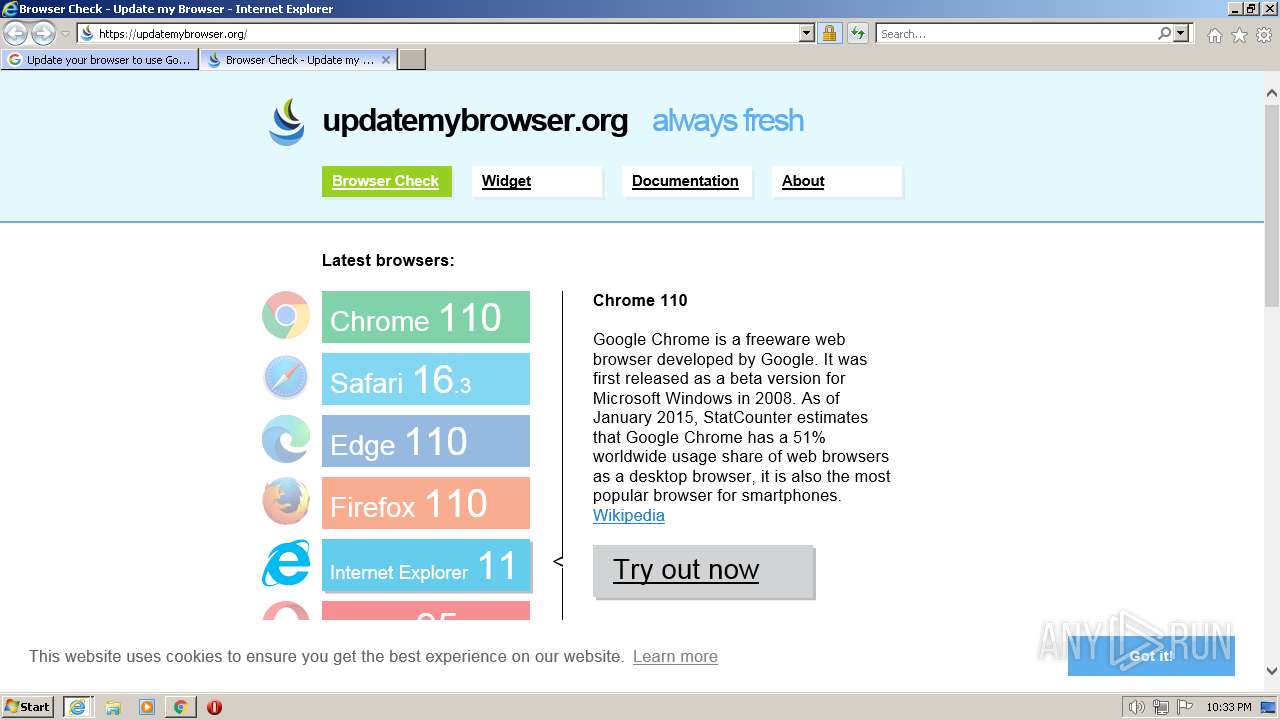
Task: Click the Chrome 110 description heading
Action: pos(640,300)
